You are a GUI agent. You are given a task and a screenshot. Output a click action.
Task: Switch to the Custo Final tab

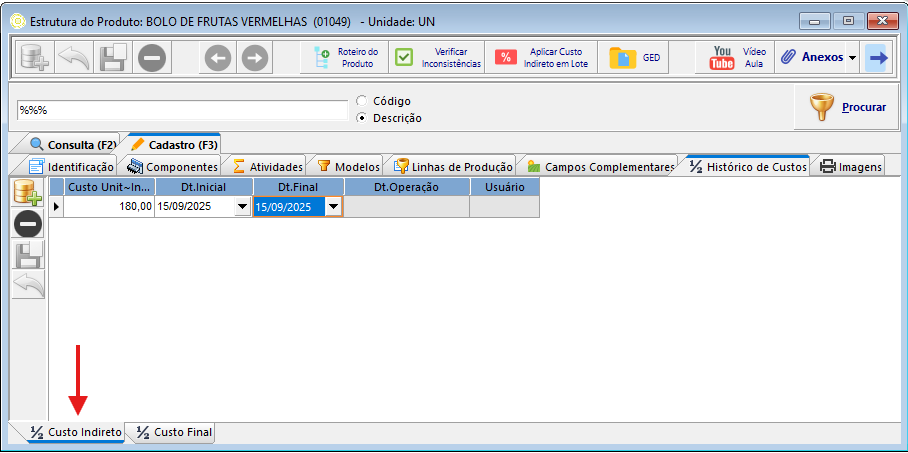(x=174, y=433)
